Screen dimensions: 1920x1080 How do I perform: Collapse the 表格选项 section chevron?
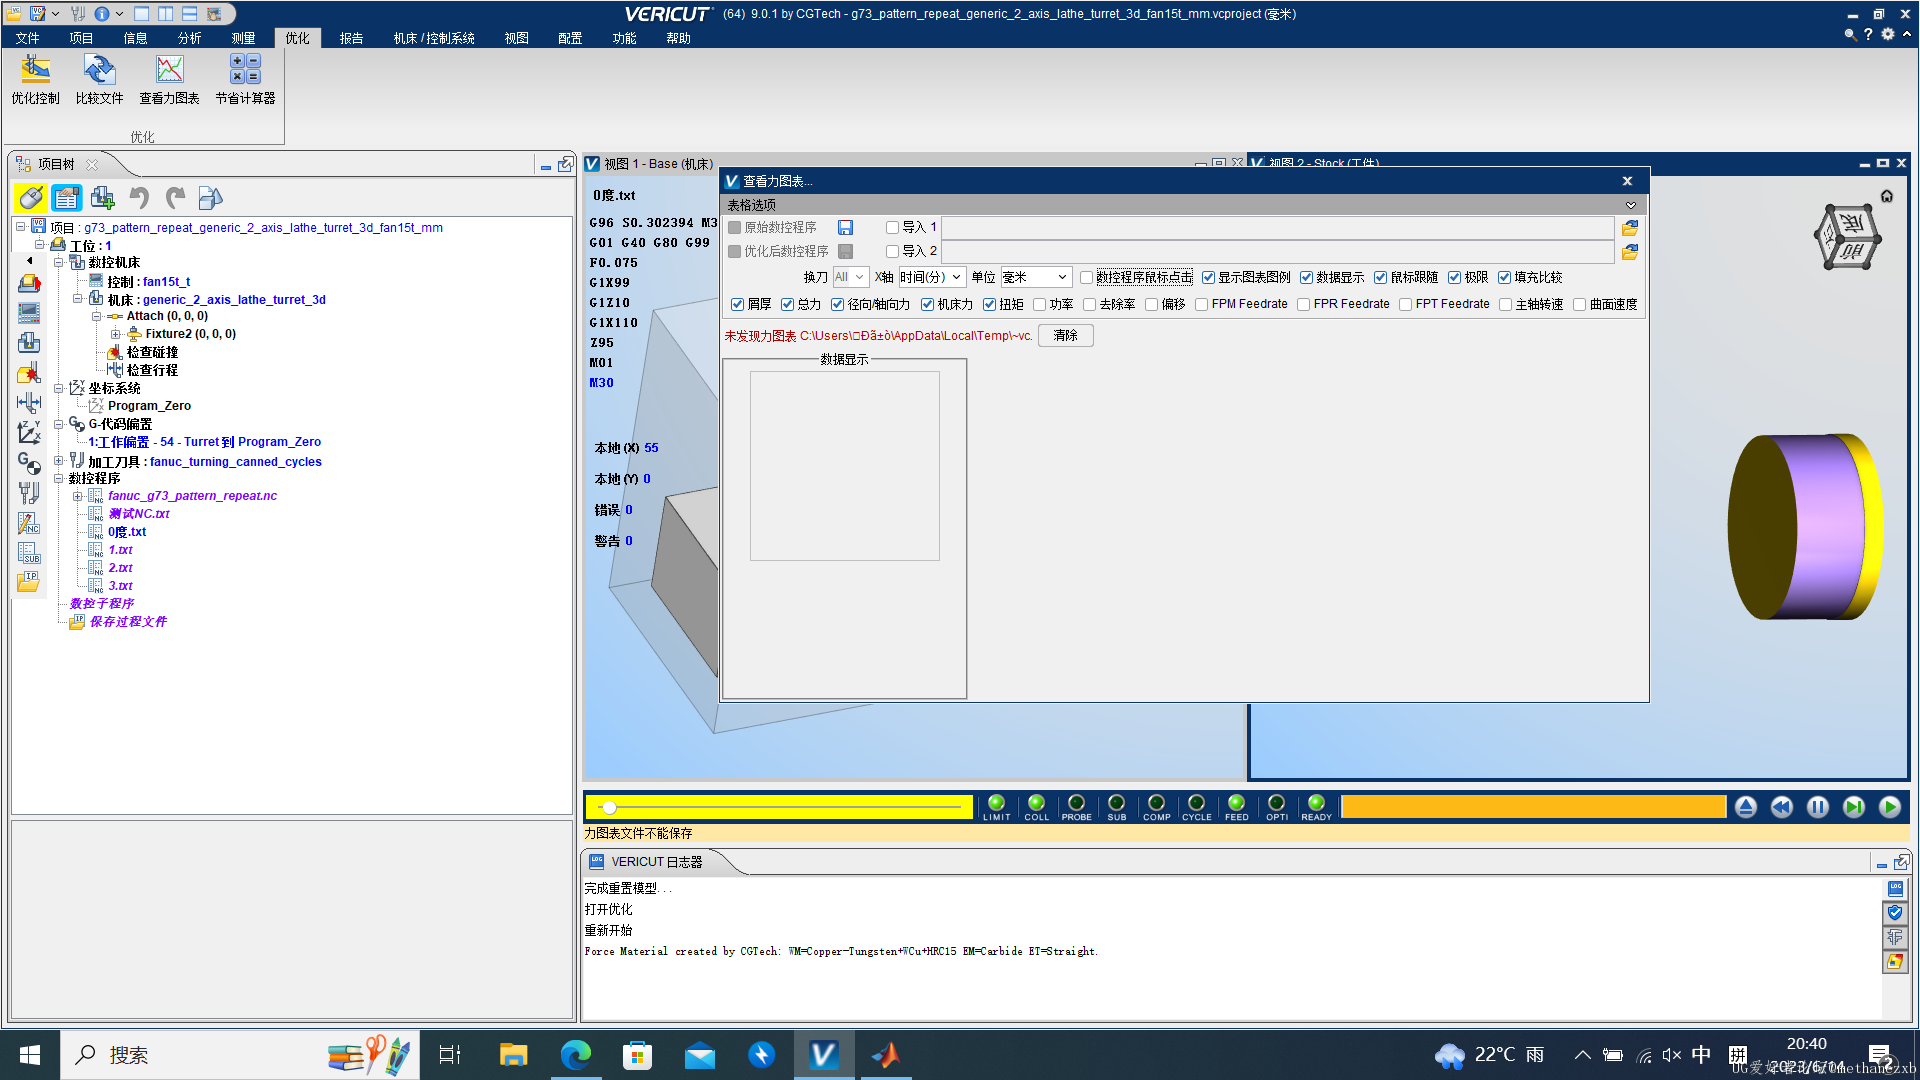pyautogui.click(x=1631, y=205)
